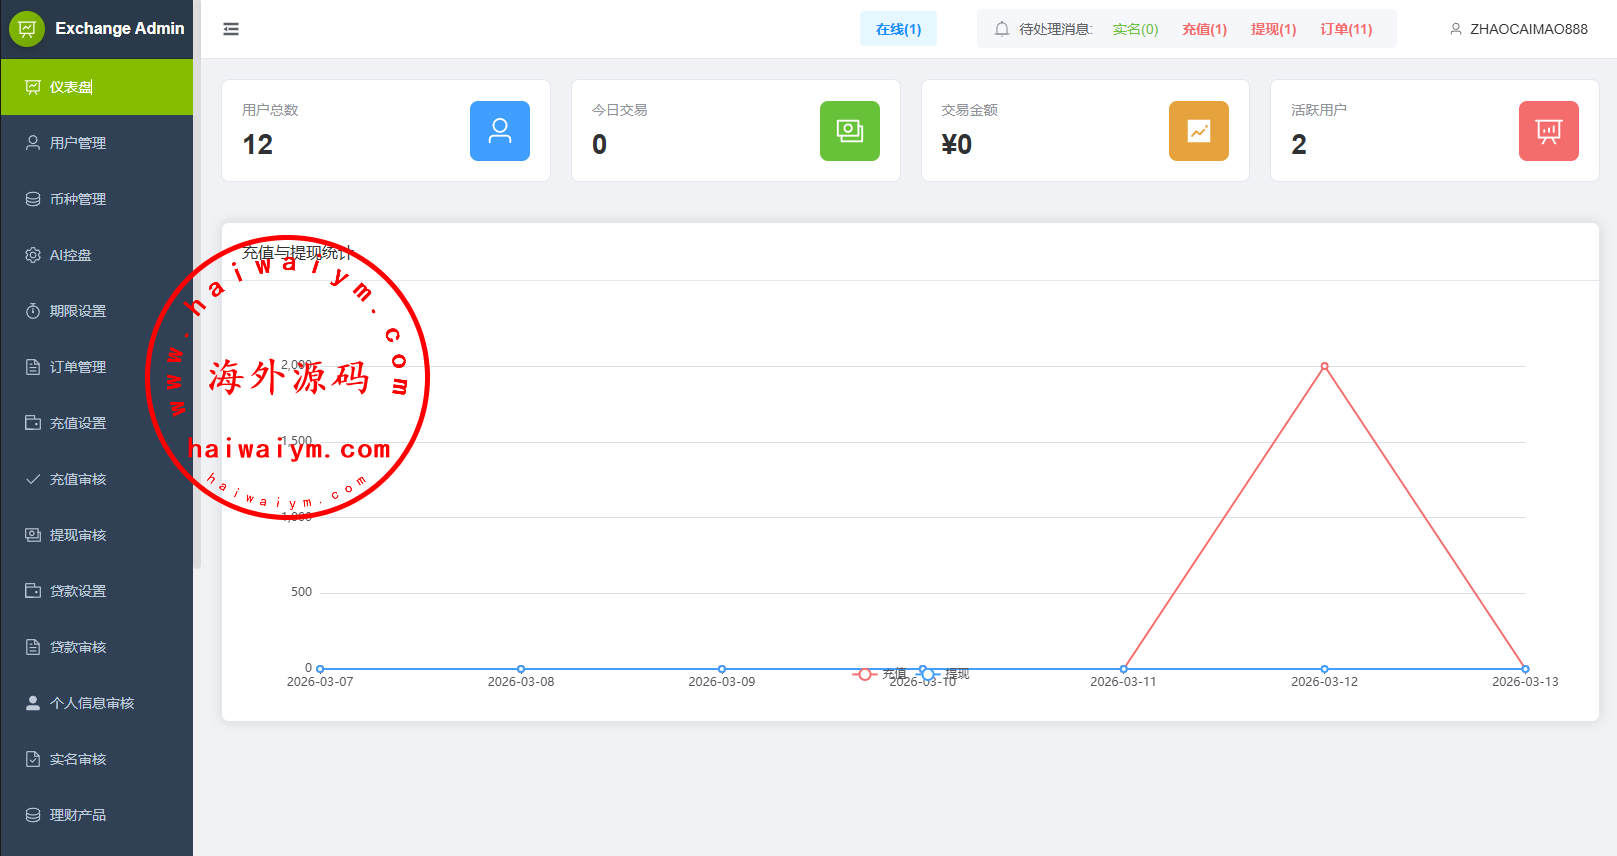
Task: Open the ZHAOCAIMAO888 user account menu
Action: [x=1518, y=29]
